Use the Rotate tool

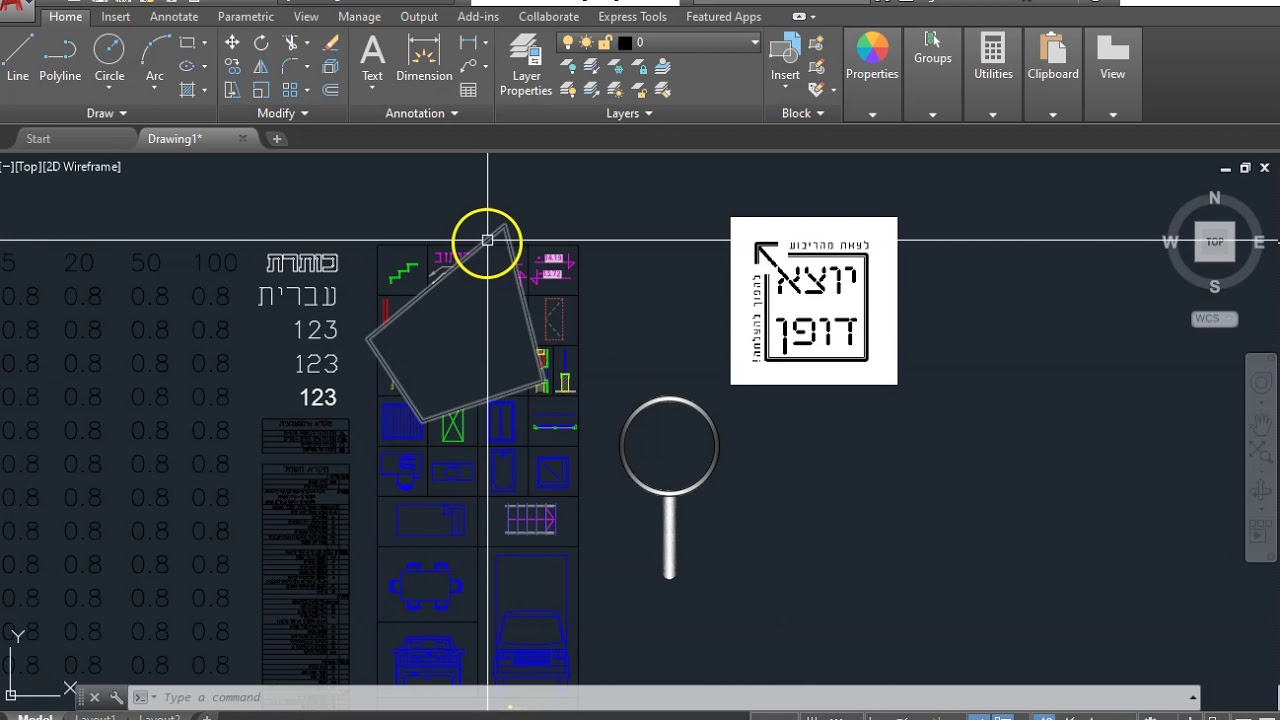click(x=261, y=43)
